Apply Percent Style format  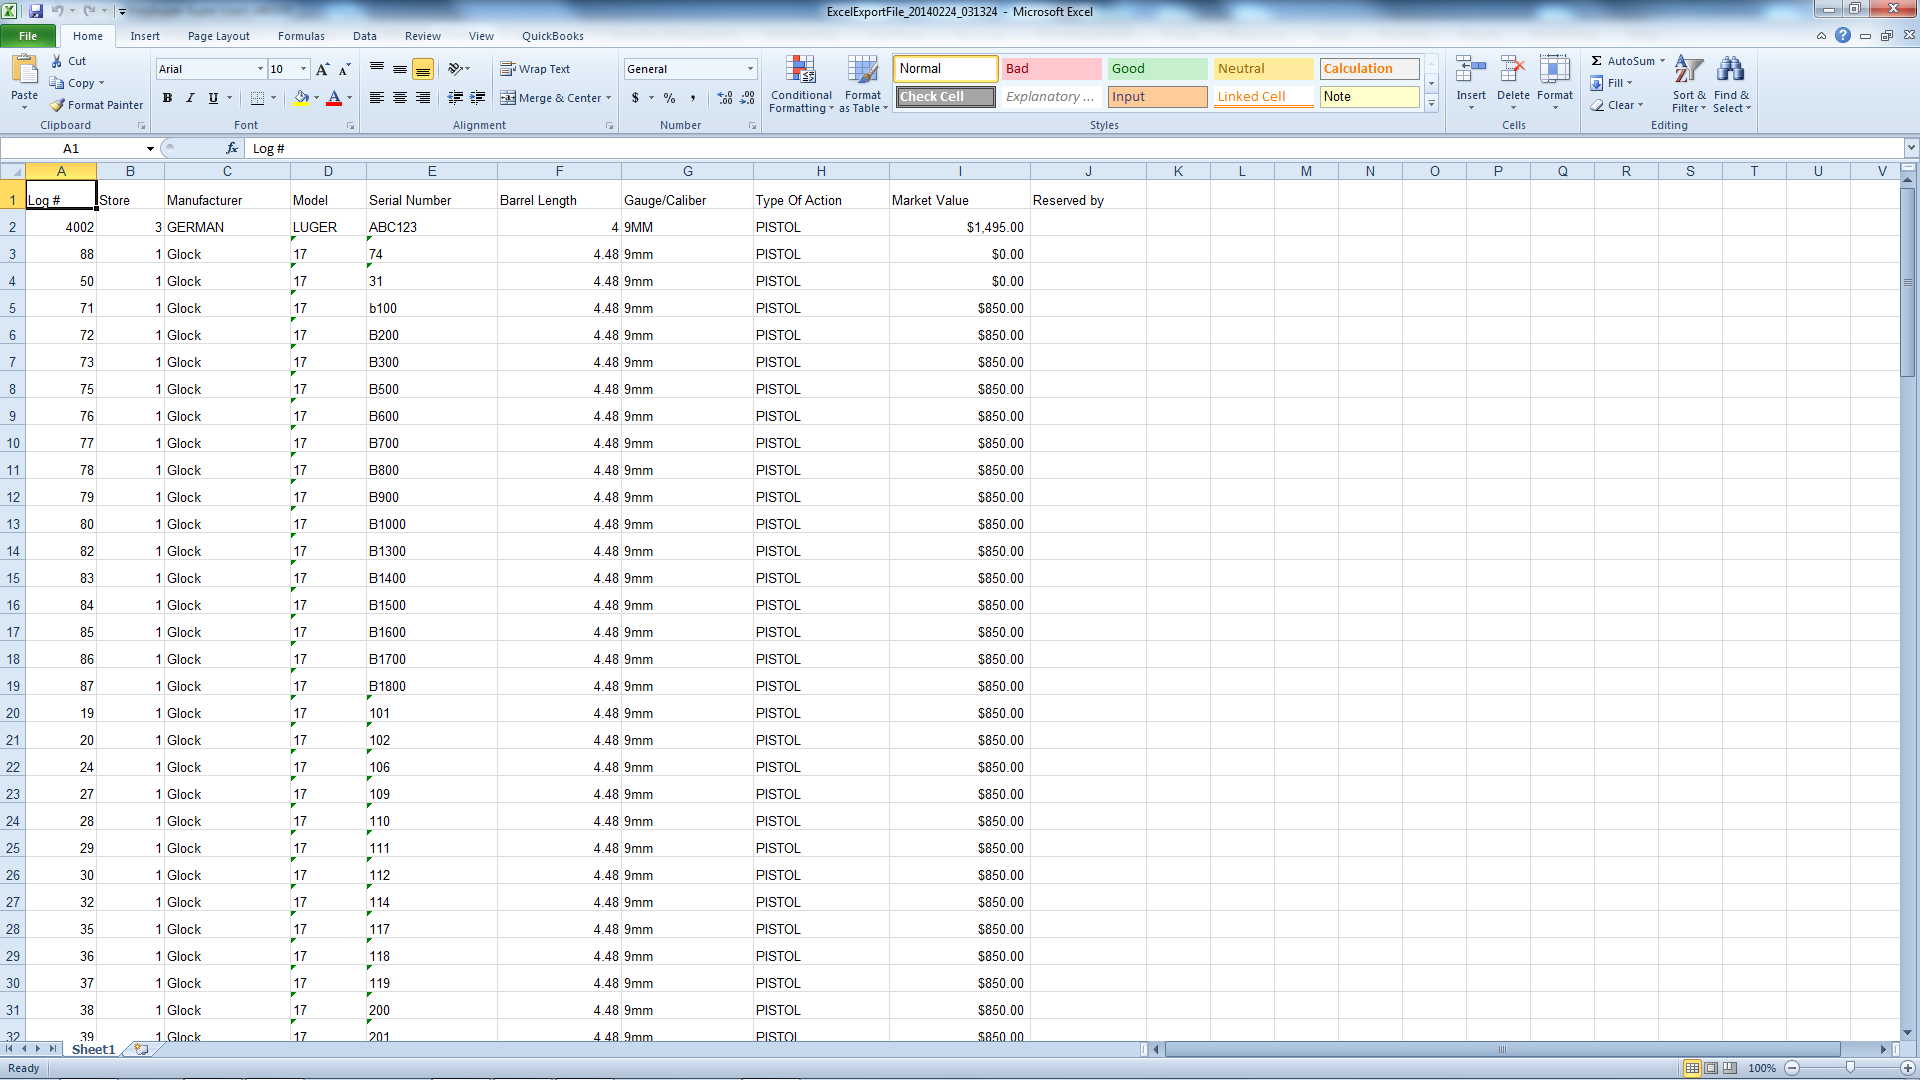(669, 98)
